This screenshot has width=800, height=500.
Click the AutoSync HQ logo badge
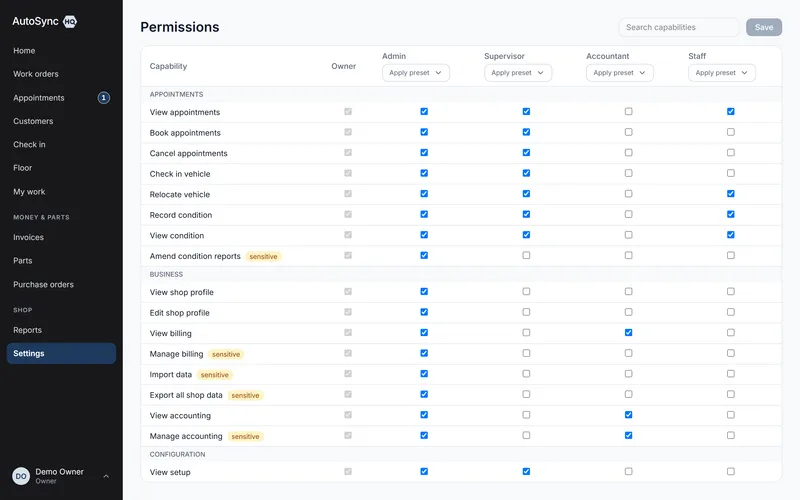(70, 21)
